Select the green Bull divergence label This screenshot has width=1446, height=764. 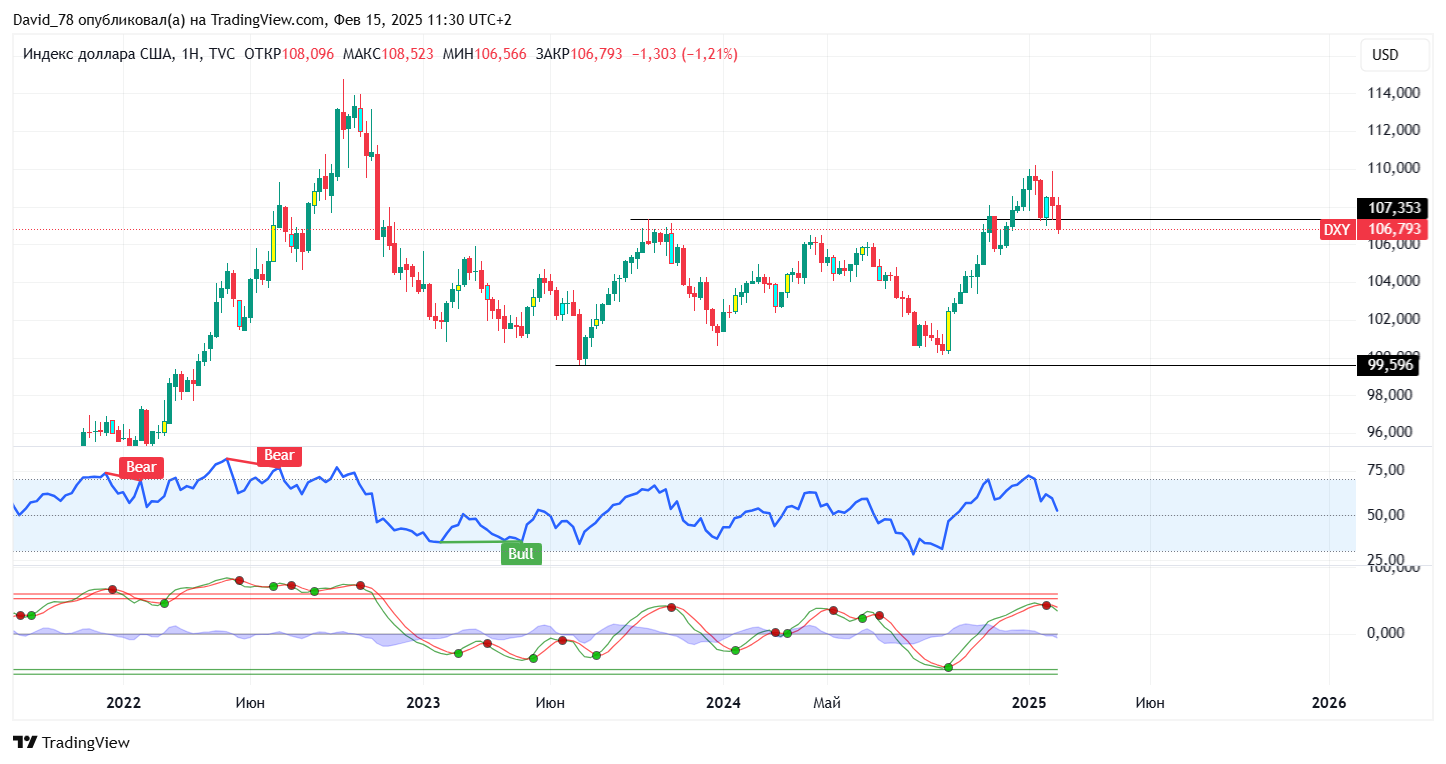521,554
